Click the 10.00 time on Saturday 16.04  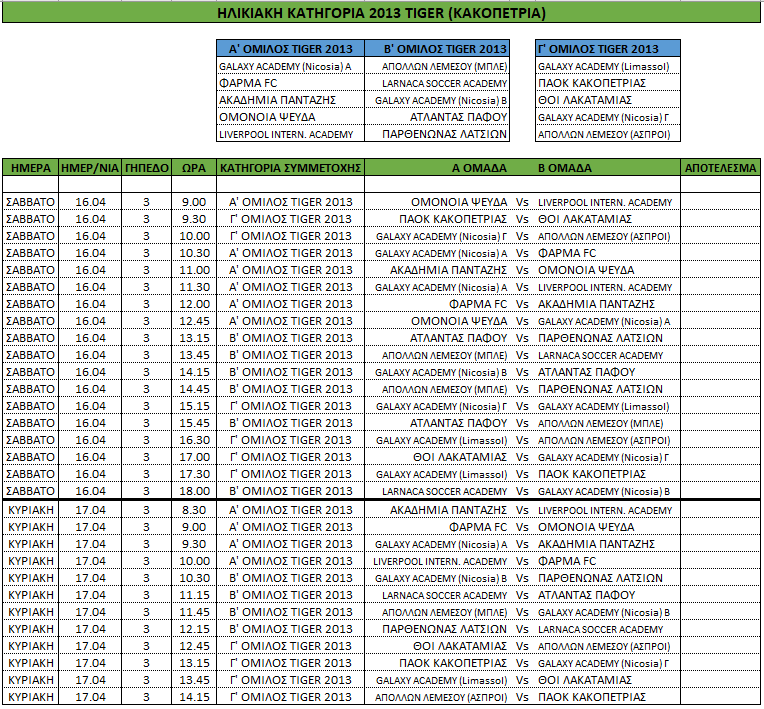194,236
